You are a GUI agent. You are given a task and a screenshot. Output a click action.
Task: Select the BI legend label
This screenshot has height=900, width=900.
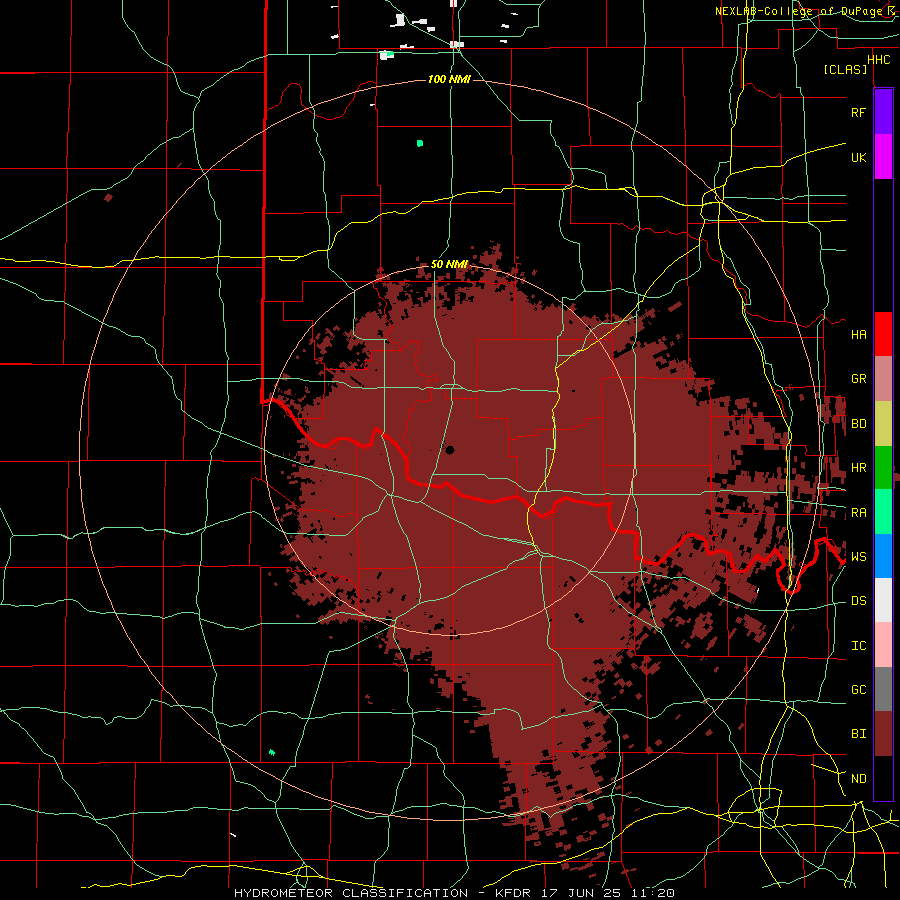(858, 734)
